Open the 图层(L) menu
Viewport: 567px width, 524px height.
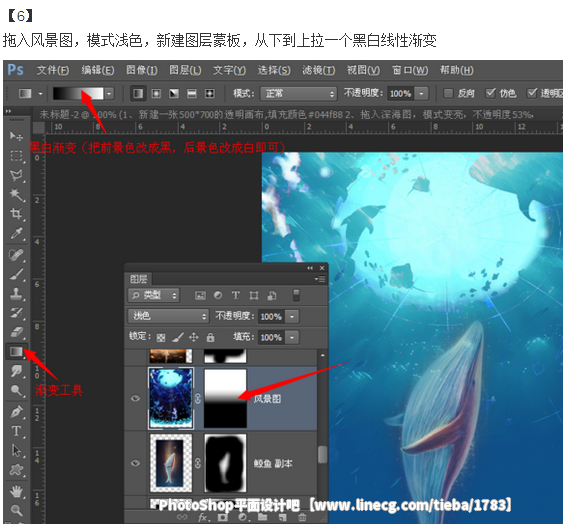pos(185,70)
